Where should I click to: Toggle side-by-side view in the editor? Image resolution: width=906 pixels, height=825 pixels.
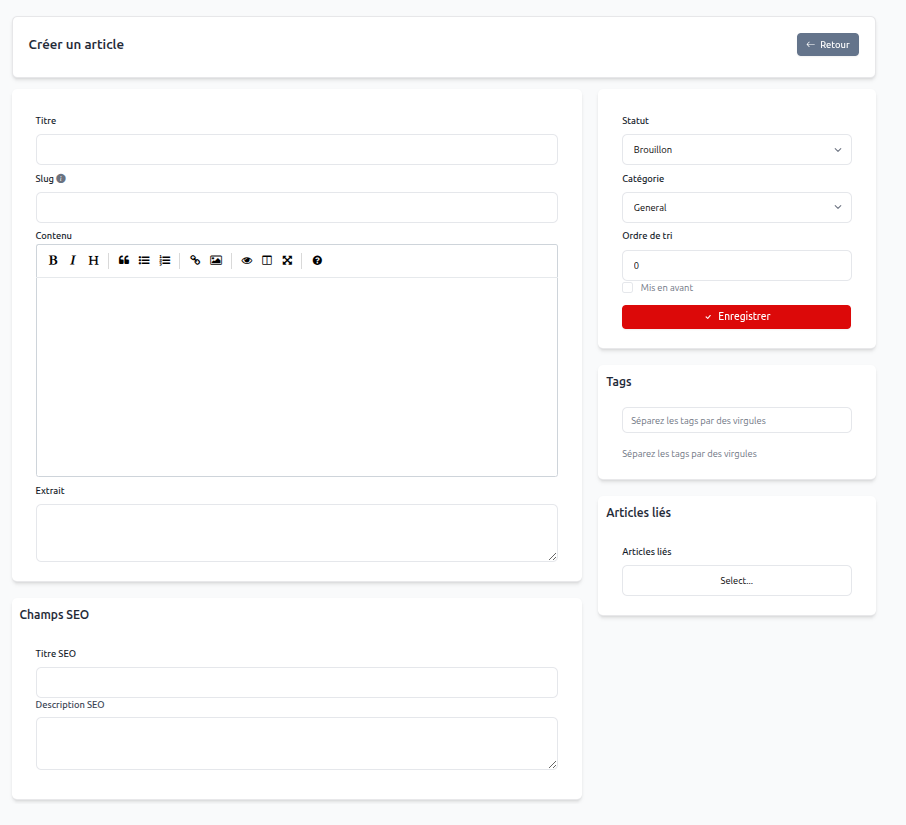click(x=266, y=260)
